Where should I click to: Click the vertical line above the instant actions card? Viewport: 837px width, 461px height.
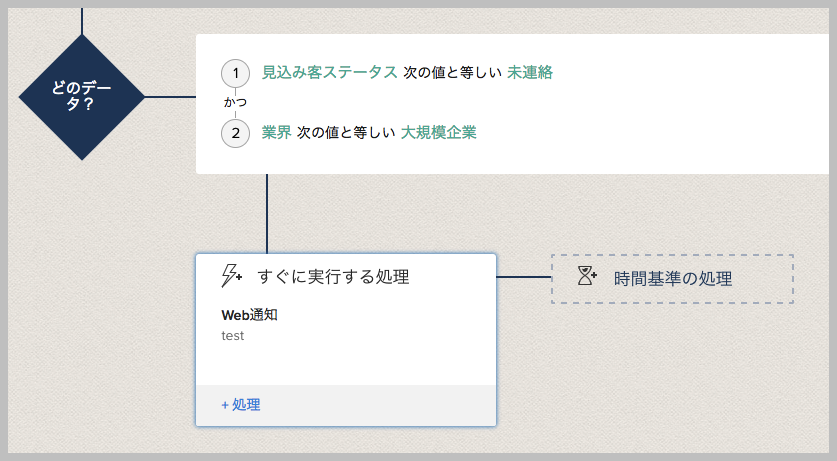tap(267, 214)
